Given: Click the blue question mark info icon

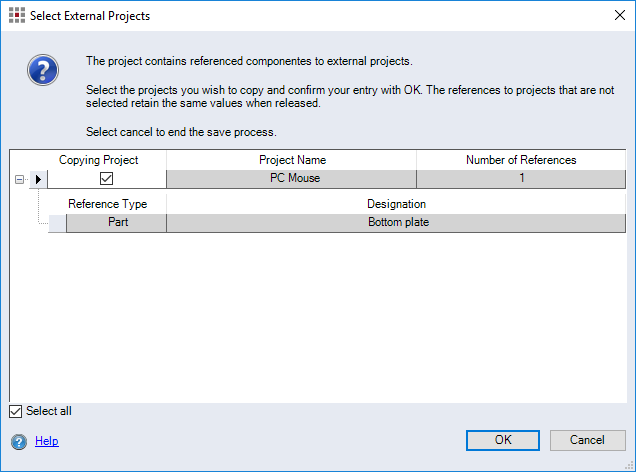Looking at the screenshot, I should [42, 70].
